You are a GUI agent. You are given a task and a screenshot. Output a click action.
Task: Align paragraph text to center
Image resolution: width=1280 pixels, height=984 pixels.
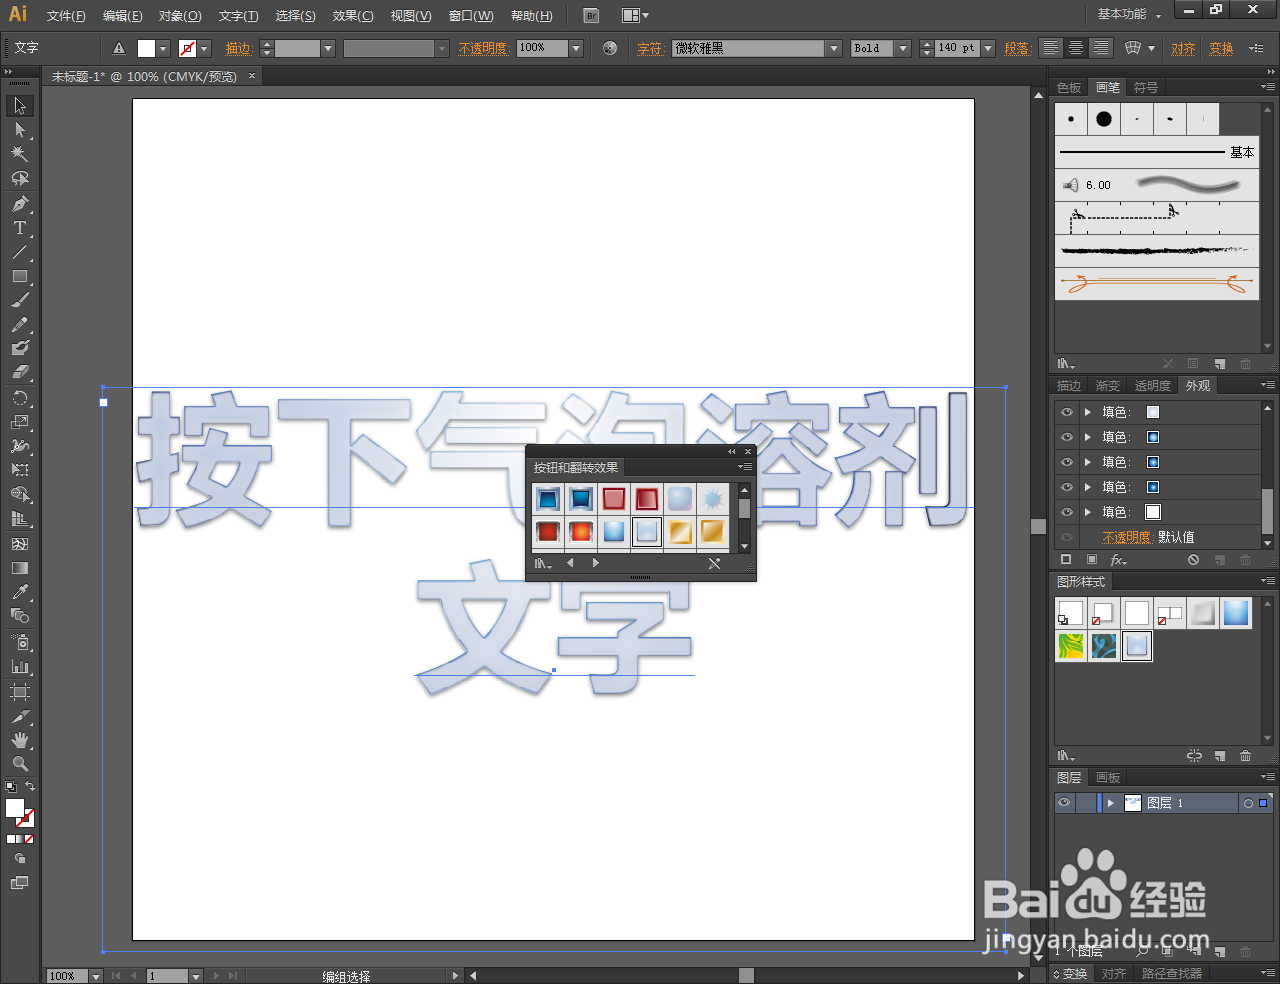[1075, 48]
